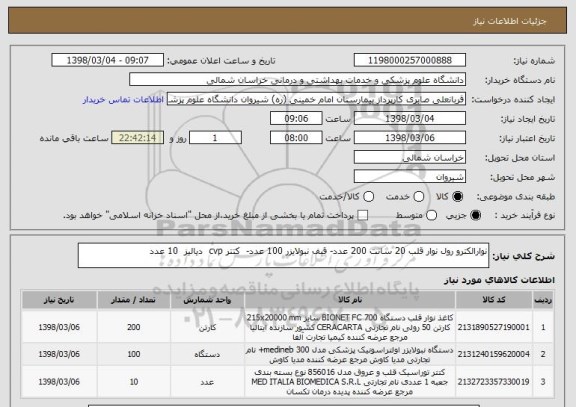Image resolution: width=576 pixels, height=407 pixels.
Task: Click the date cell in row 1
Action: pyautogui.click(x=59, y=327)
